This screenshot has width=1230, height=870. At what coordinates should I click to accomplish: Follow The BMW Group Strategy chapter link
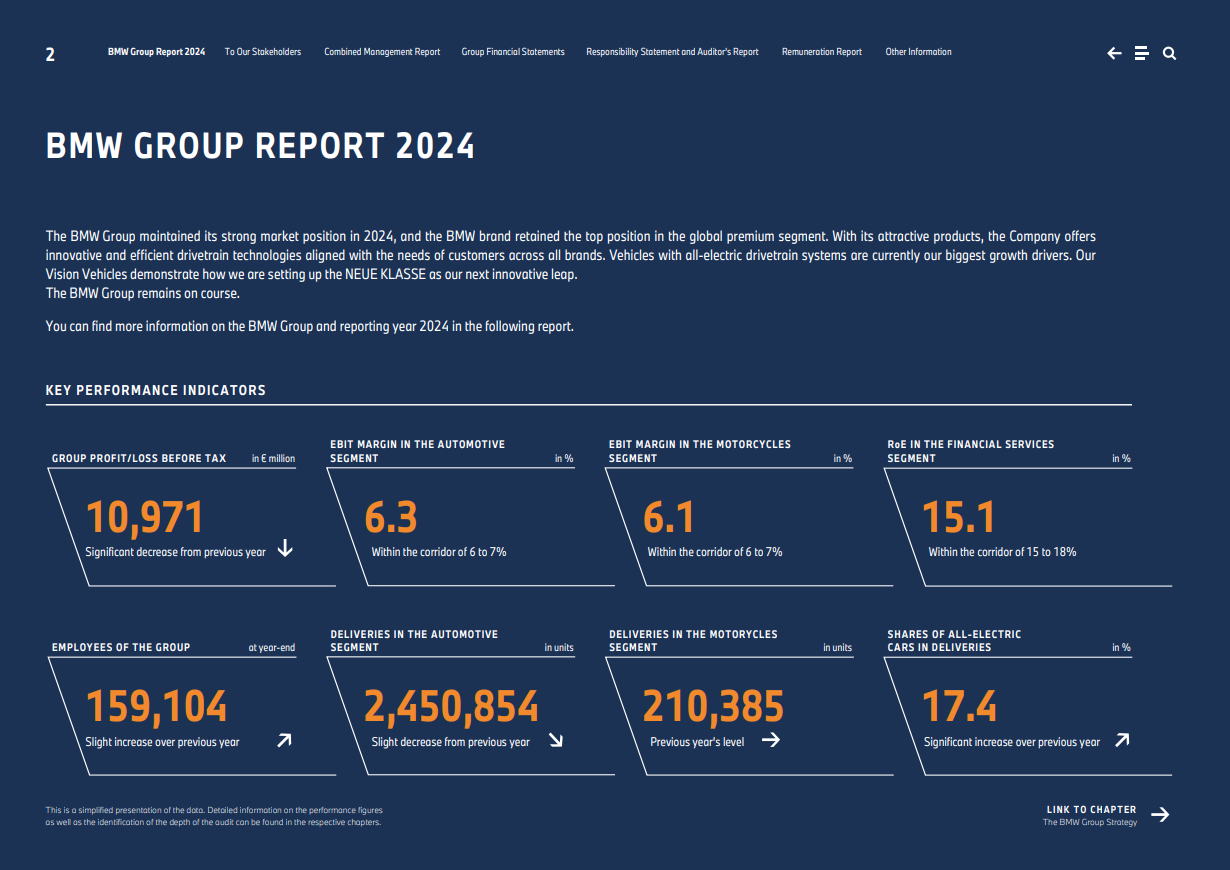coord(1089,823)
